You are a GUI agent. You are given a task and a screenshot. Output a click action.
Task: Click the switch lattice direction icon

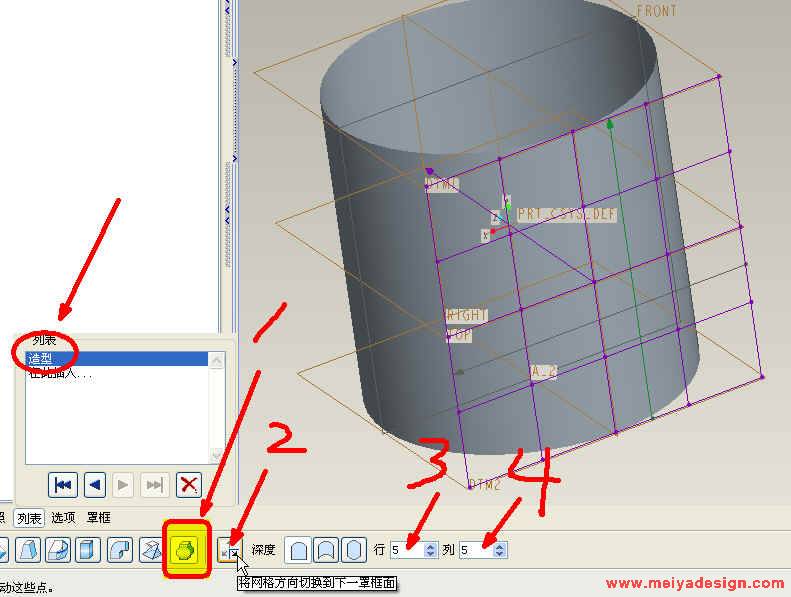[x=229, y=550]
